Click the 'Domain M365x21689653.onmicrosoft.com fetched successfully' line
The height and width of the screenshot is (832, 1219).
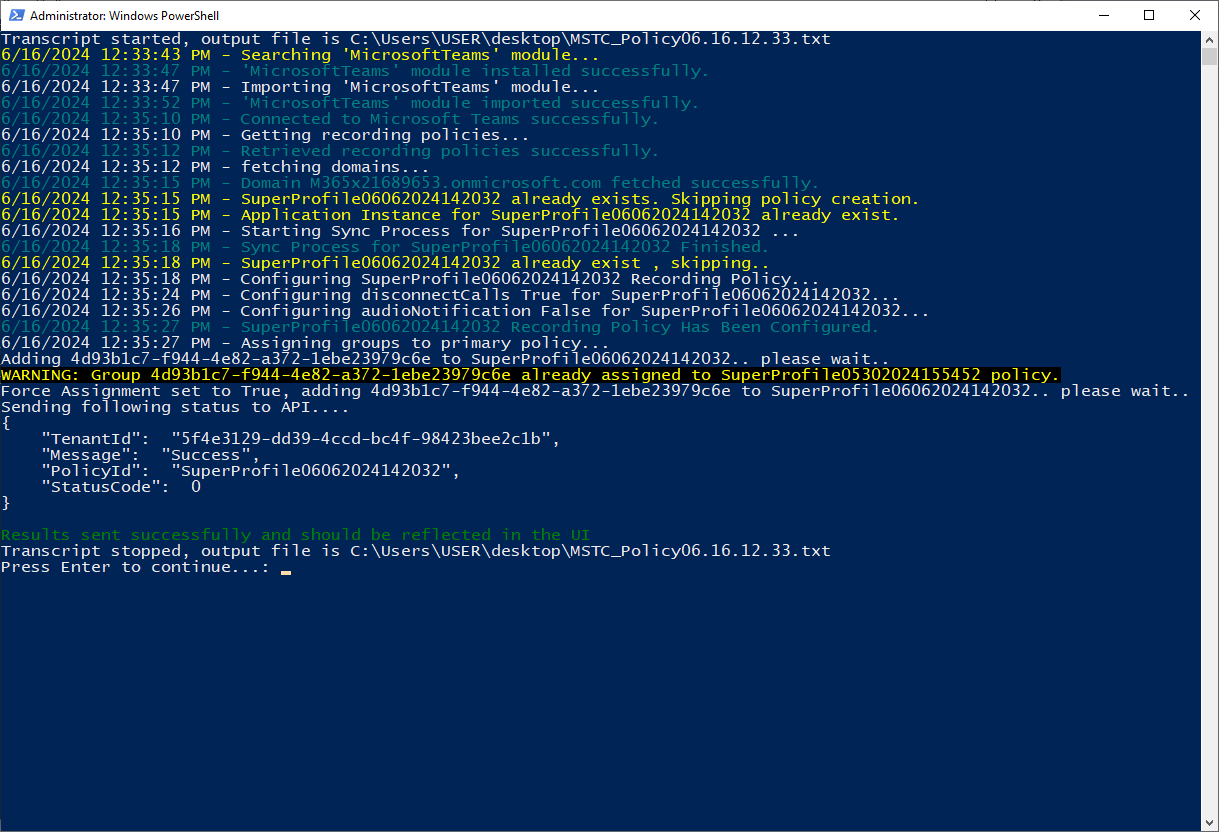[410, 183]
